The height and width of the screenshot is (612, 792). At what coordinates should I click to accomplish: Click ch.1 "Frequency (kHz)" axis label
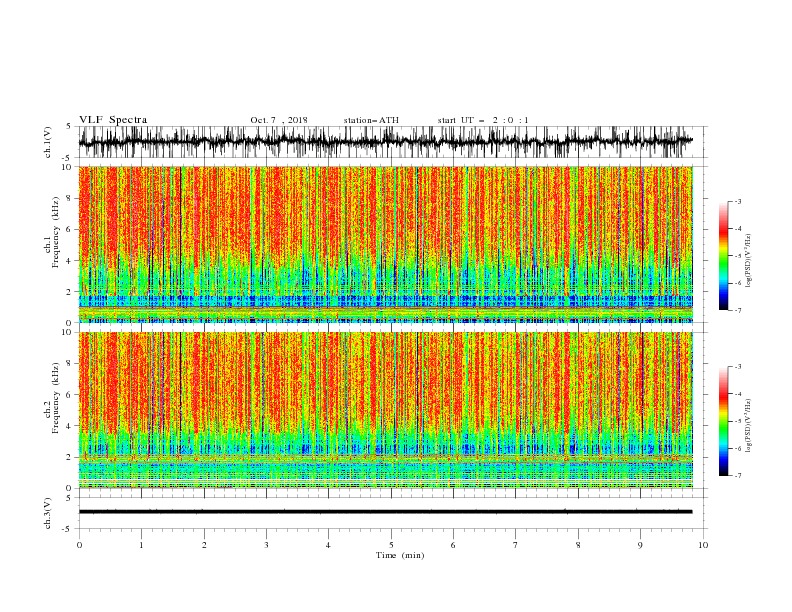[56, 233]
